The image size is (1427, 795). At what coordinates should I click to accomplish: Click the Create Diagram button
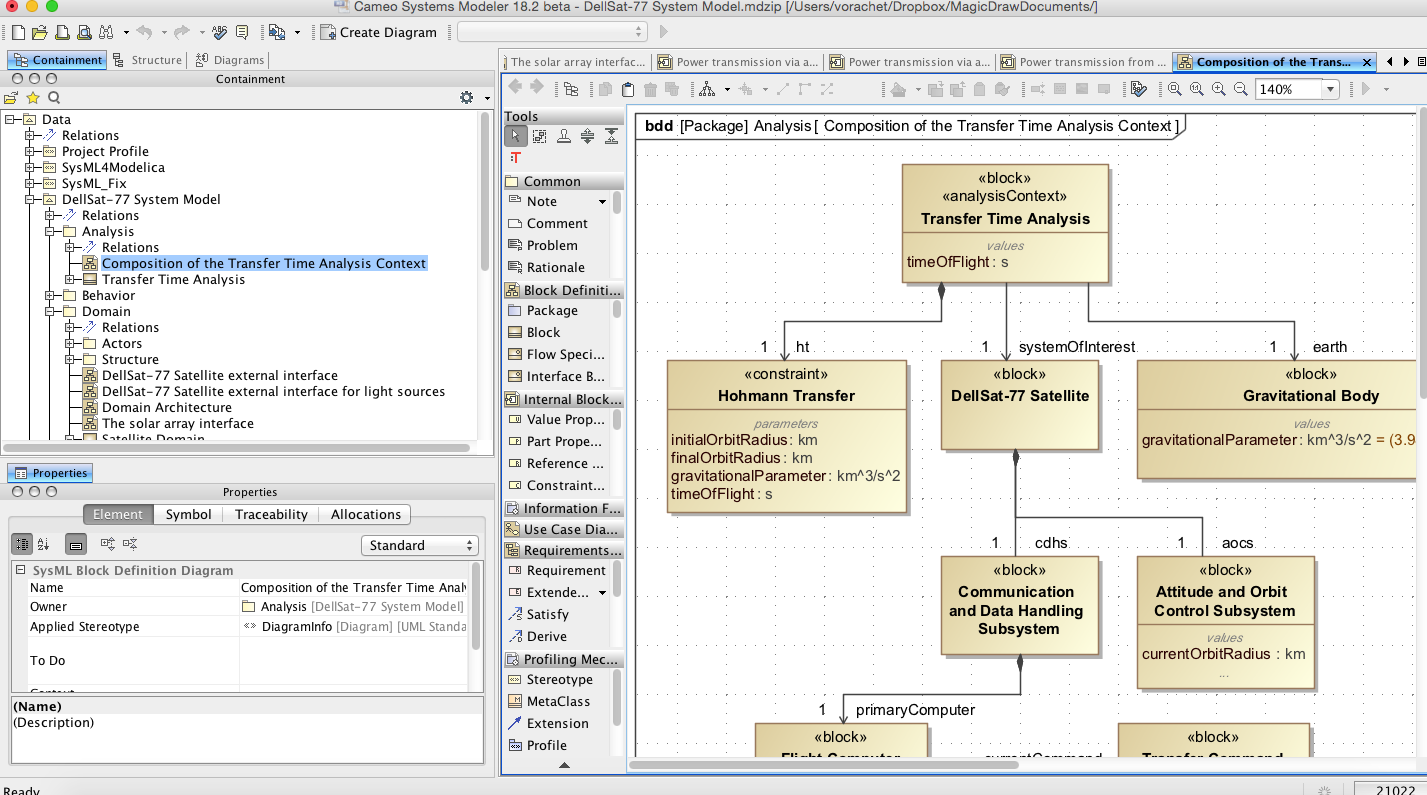click(378, 32)
